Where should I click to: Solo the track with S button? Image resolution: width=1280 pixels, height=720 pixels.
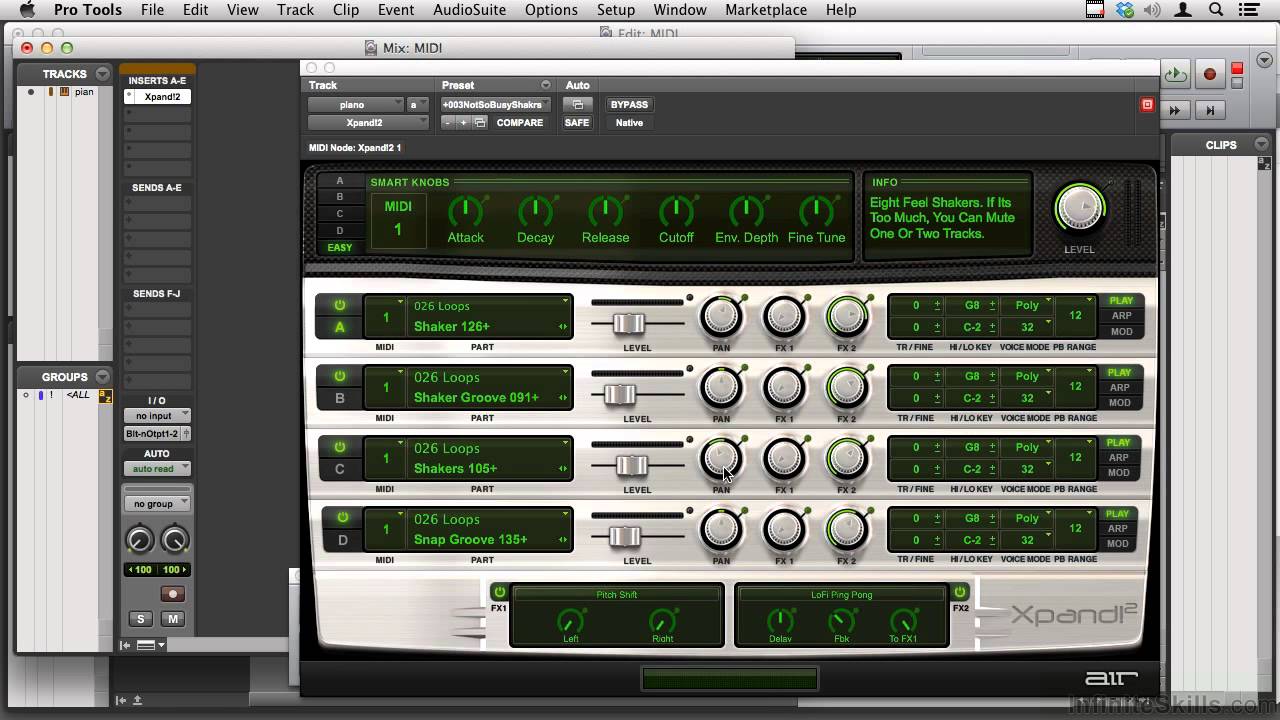pyautogui.click(x=141, y=619)
